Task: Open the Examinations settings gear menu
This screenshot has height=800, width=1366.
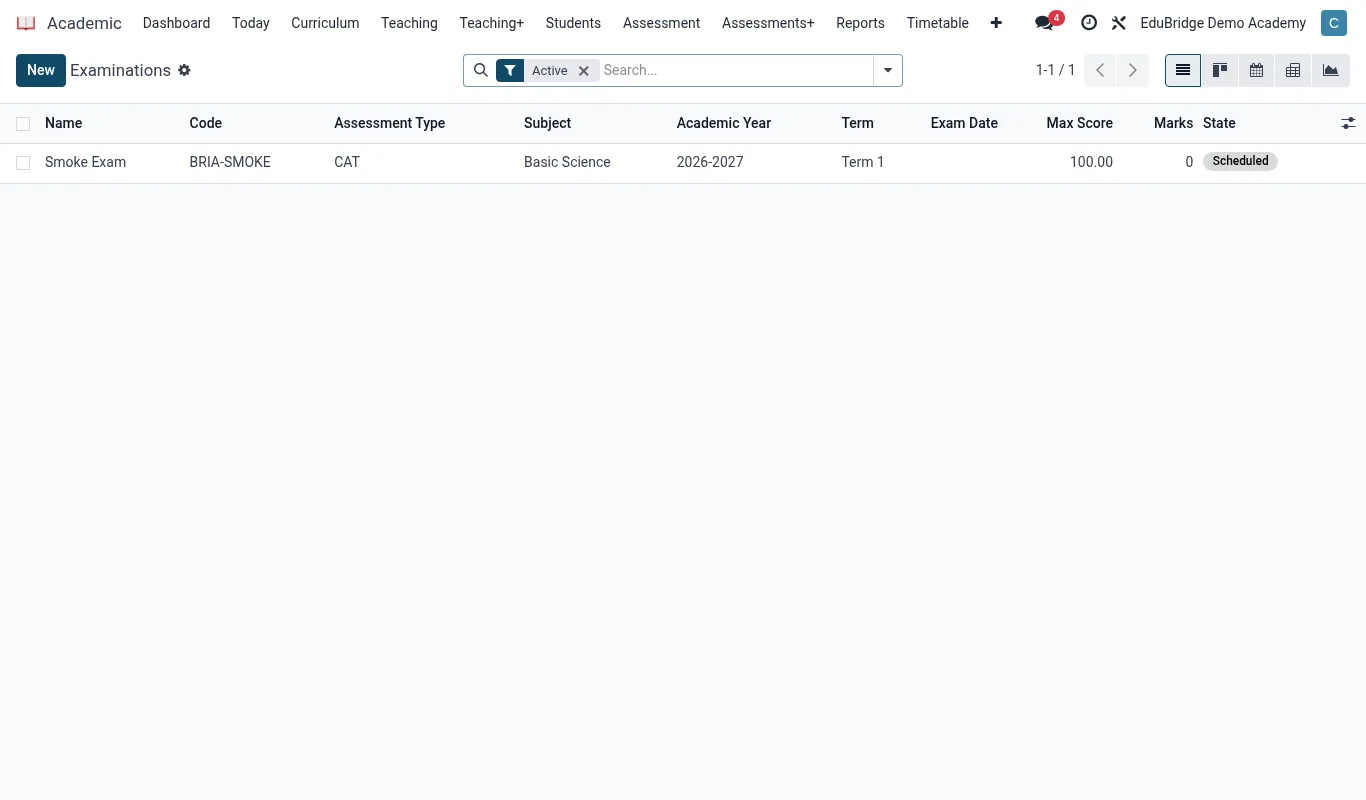Action: tap(184, 70)
